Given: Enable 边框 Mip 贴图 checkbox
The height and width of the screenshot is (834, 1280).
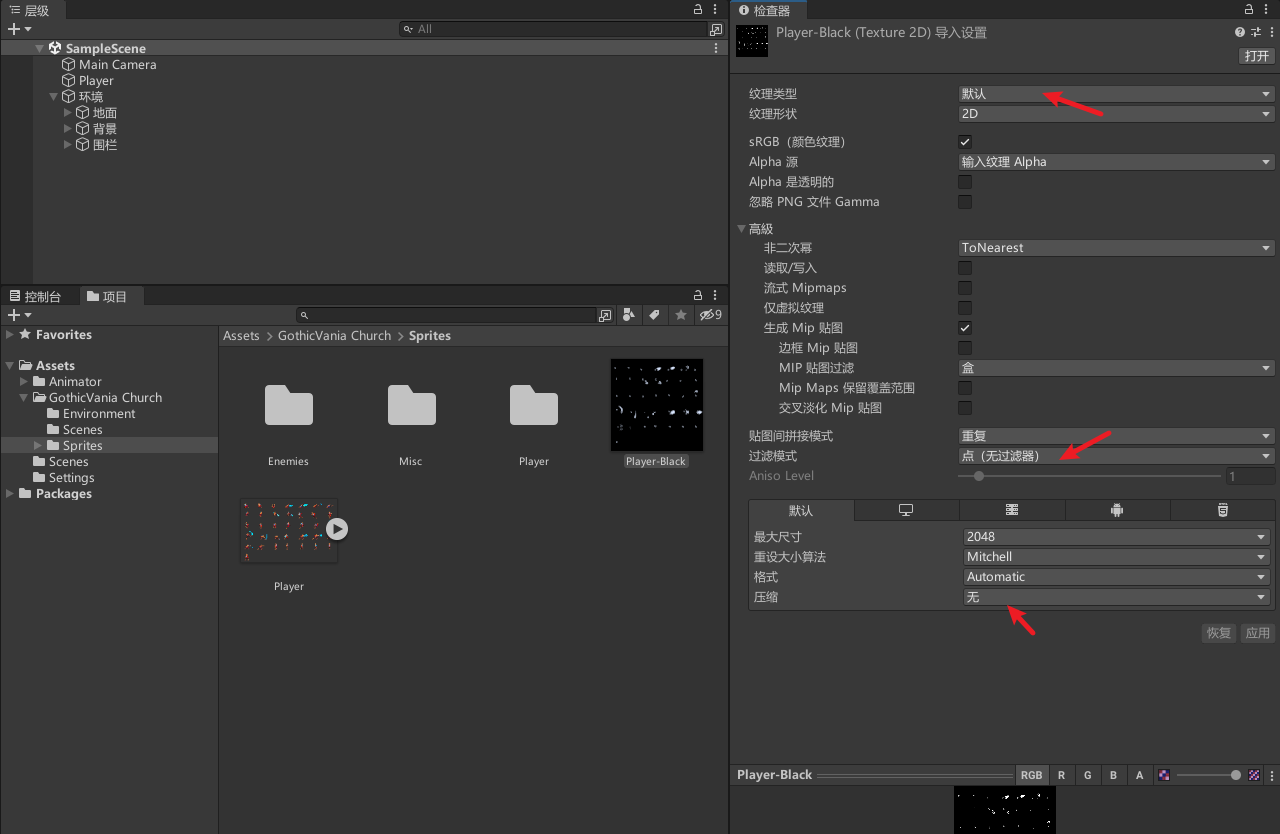Looking at the screenshot, I should click(x=965, y=348).
